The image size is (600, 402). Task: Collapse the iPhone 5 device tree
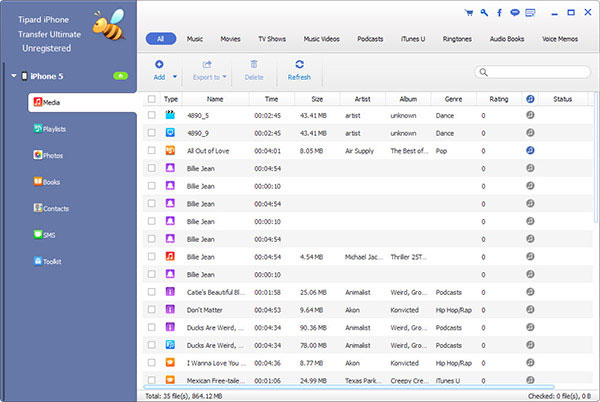click(14, 76)
